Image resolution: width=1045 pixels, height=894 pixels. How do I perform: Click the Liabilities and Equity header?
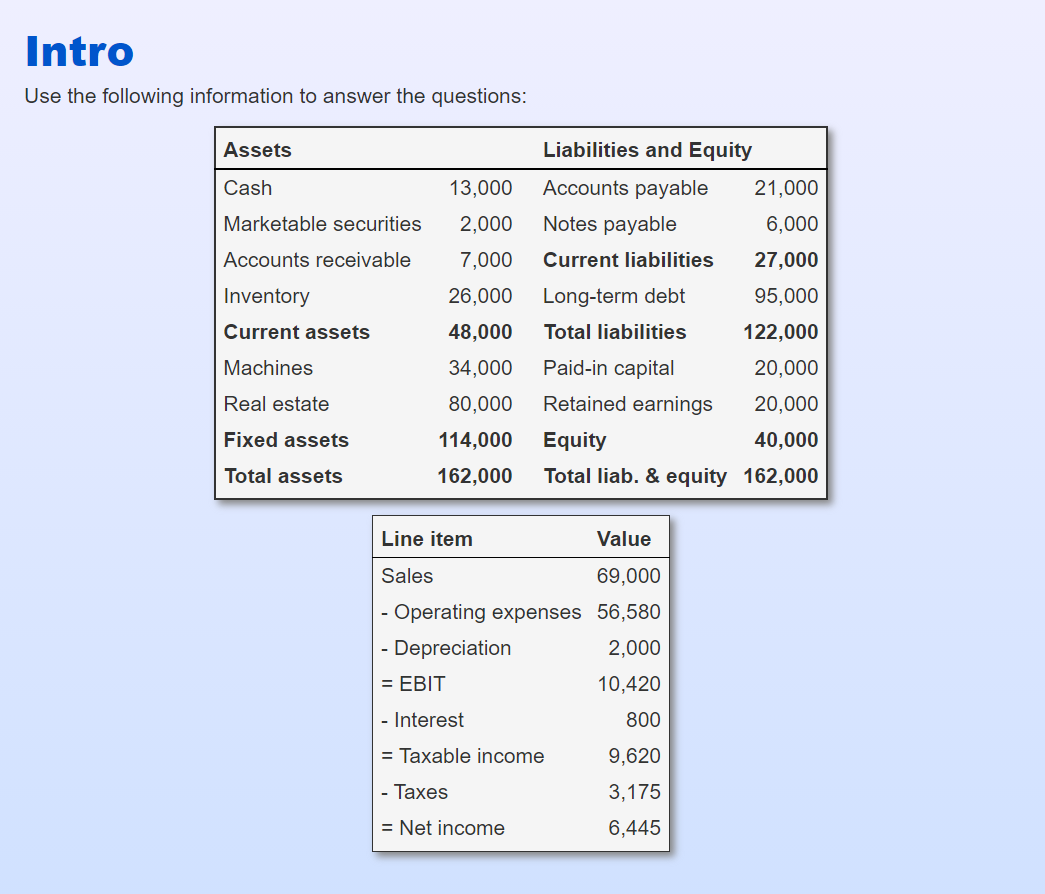(647, 149)
